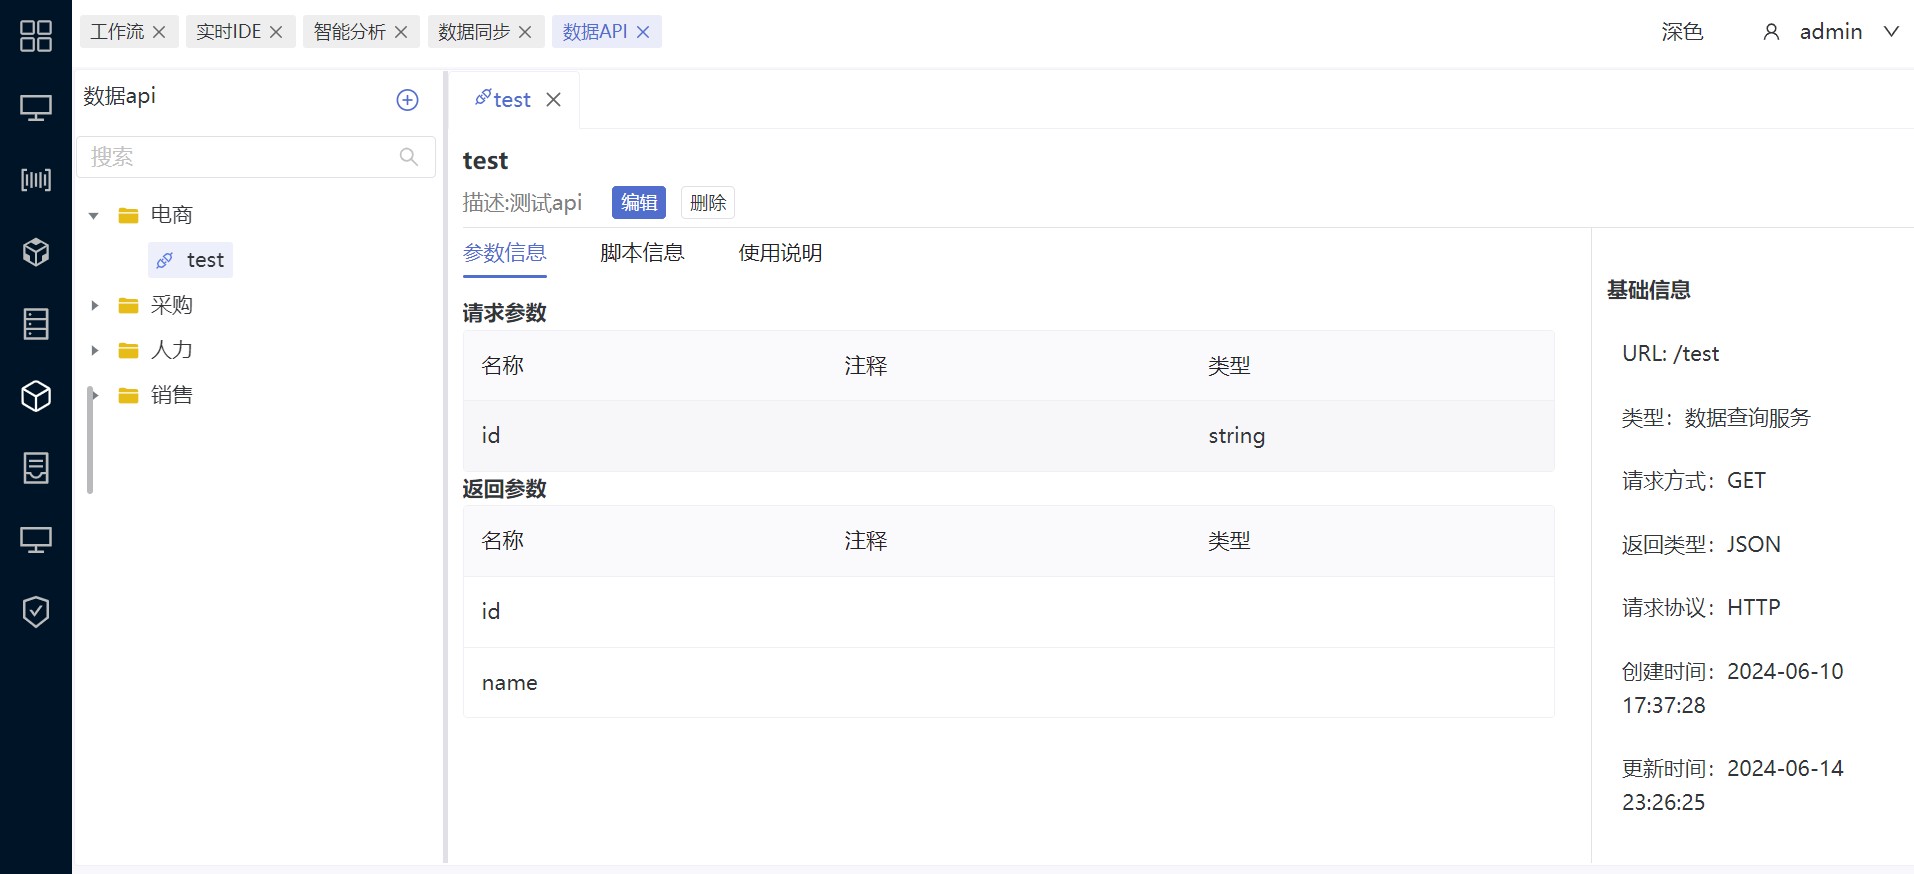This screenshot has height=874, width=1914.
Task: Open the 使用说明 tab
Action: point(780,253)
